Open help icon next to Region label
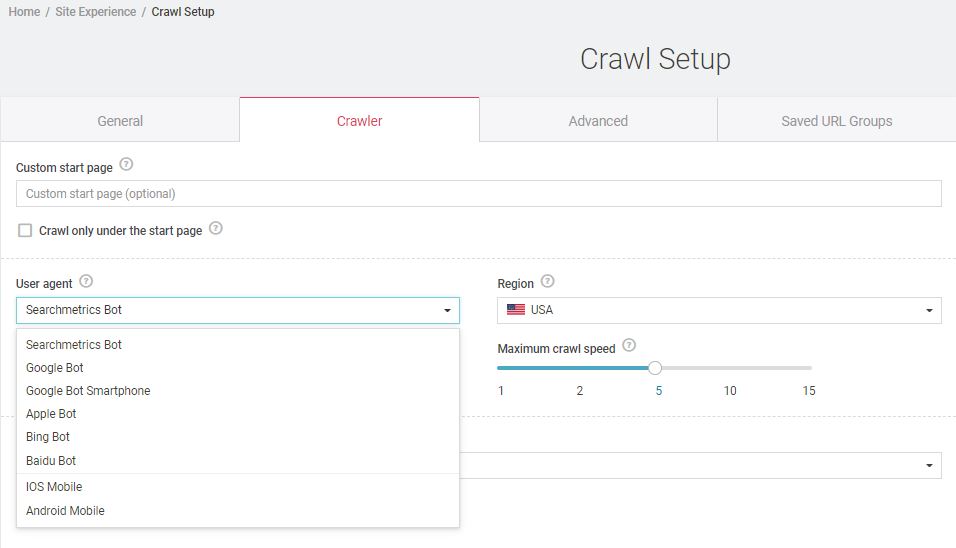This screenshot has height=548, width=956. click(x=548, y=281)
